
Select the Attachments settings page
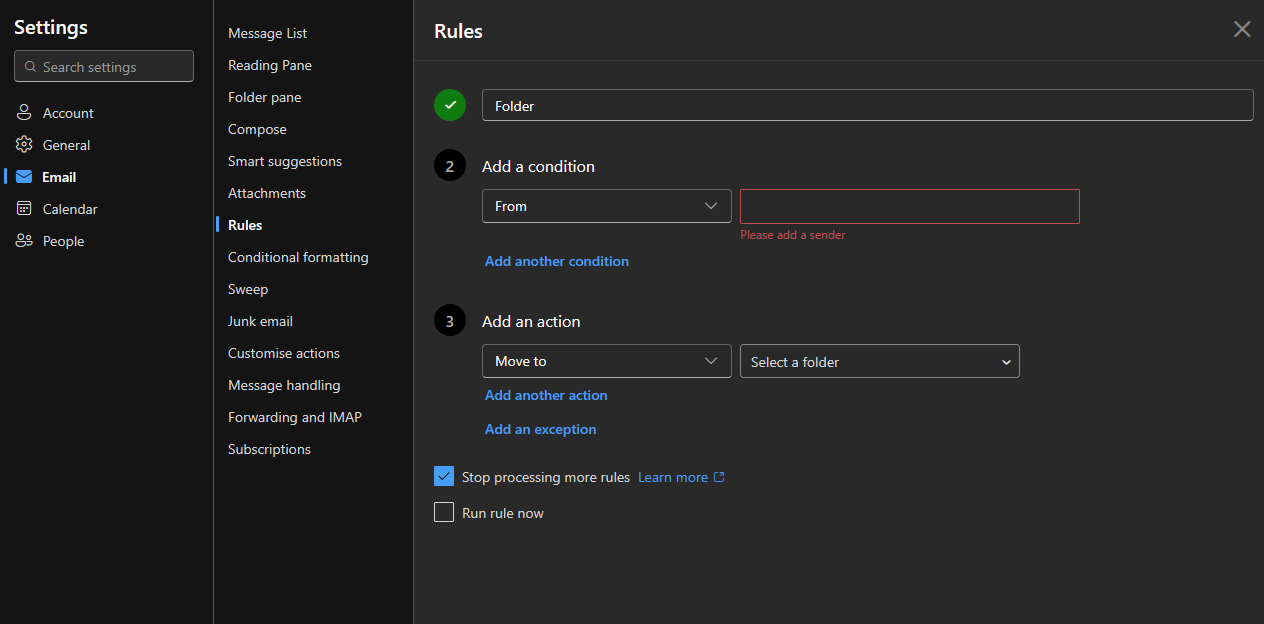point(267,193)
